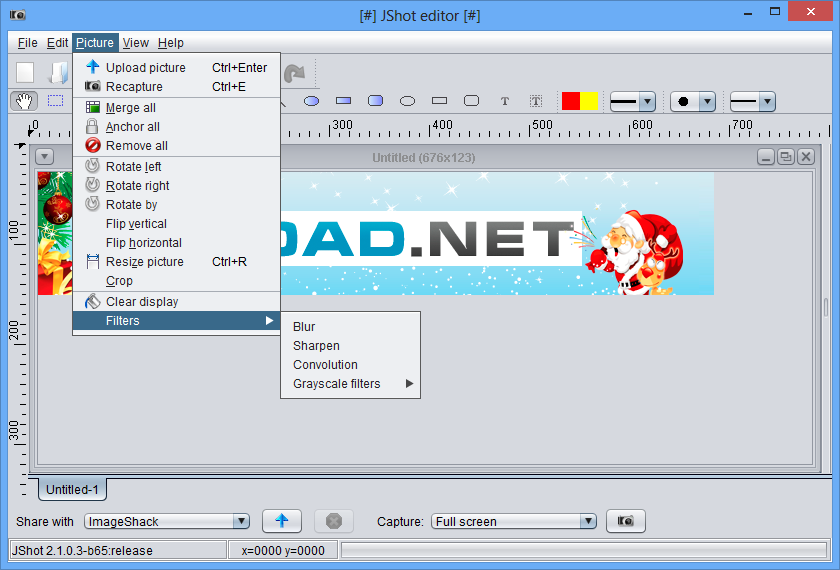This screenshot has width=840, height=570.
Task: Minimize the Untitled internal frame
Action: point(766,157)
